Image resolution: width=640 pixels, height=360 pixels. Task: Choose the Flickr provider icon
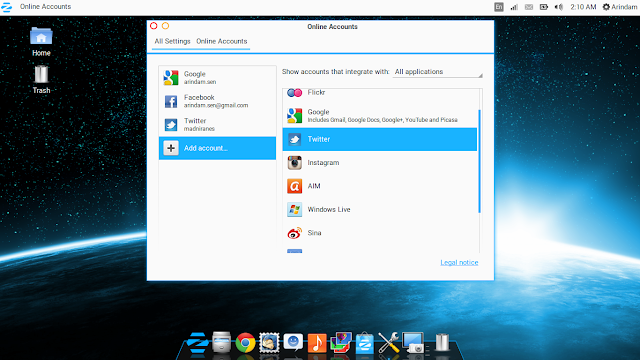294,93
